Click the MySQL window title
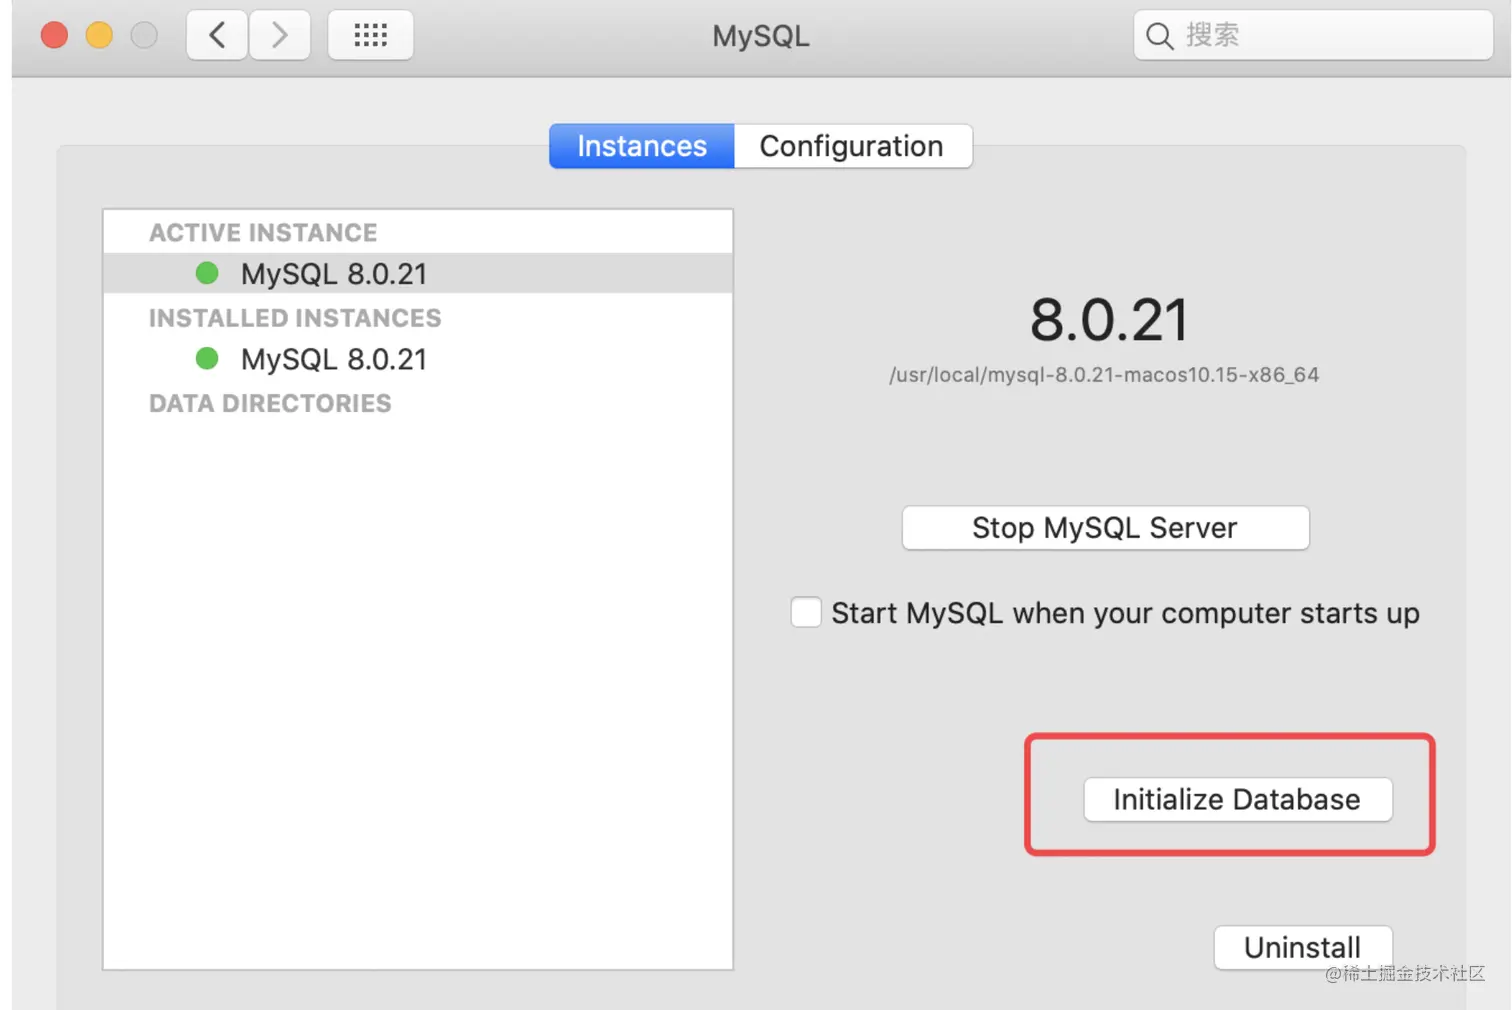Viewport: 1512px width, 1010px height. pos(761,36)
